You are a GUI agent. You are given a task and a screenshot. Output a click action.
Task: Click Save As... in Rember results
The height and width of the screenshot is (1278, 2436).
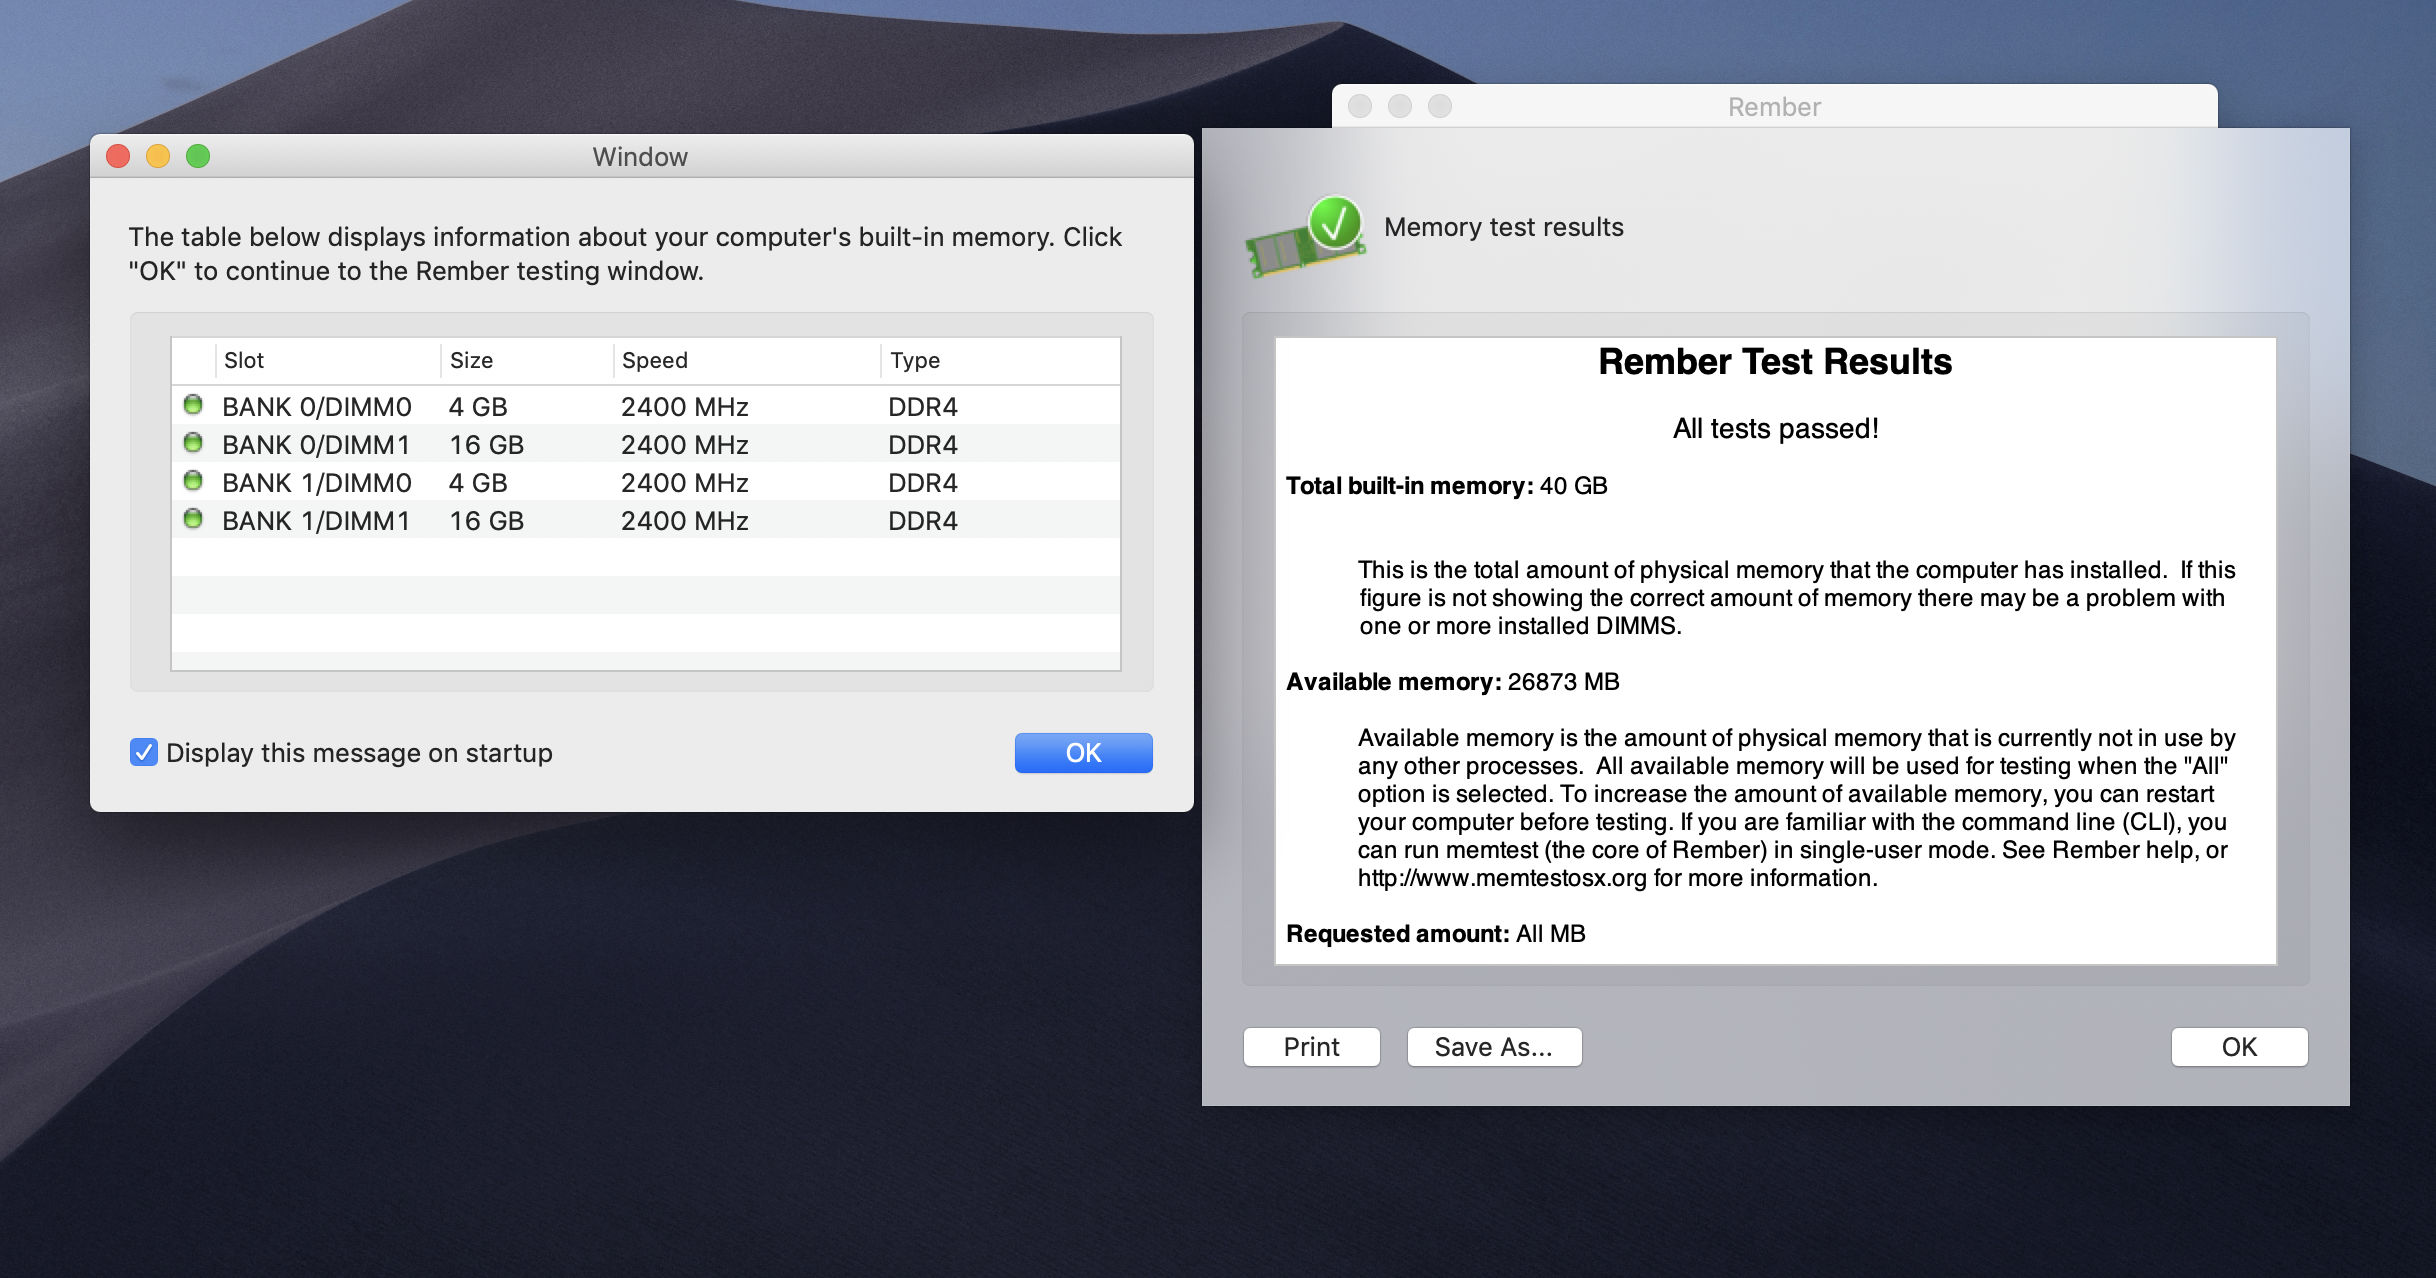click(x=1494, y=1047)
